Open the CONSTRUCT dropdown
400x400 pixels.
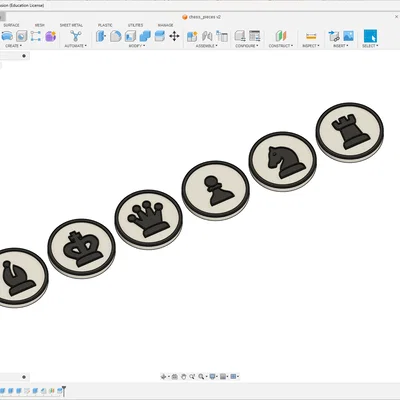[281, 46]
